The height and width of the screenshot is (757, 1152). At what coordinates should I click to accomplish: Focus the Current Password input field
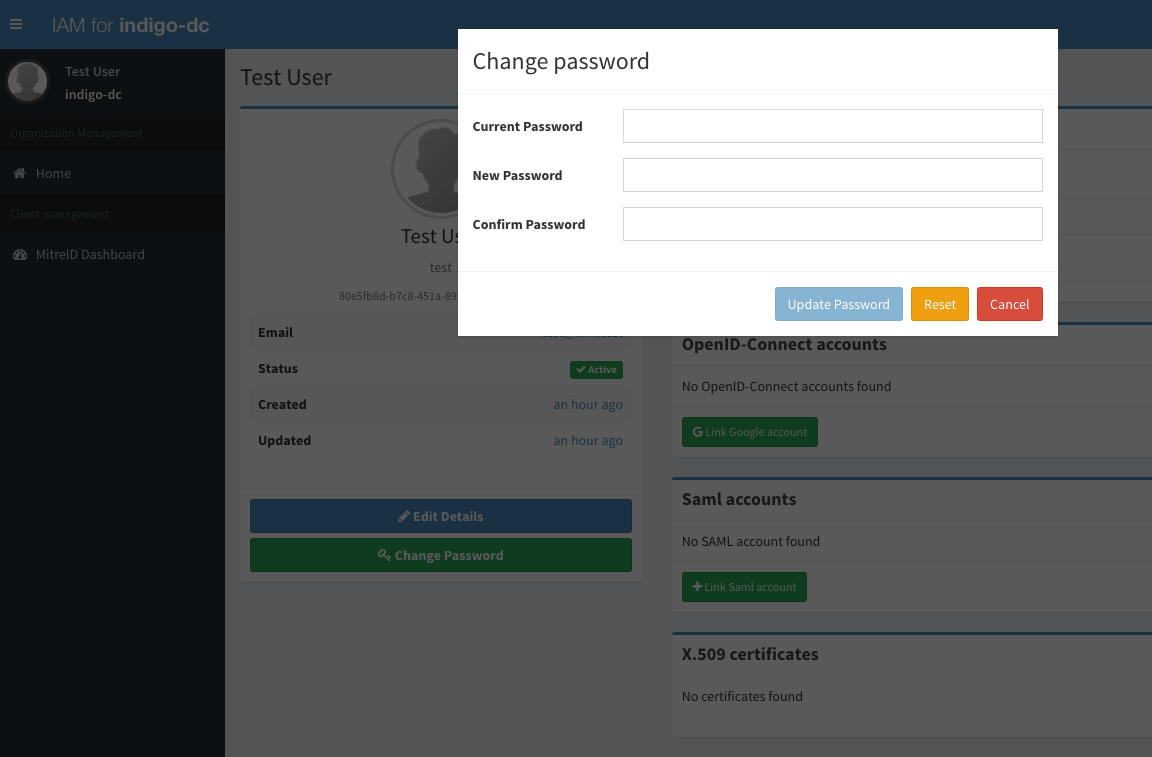(x=832, y=126)
